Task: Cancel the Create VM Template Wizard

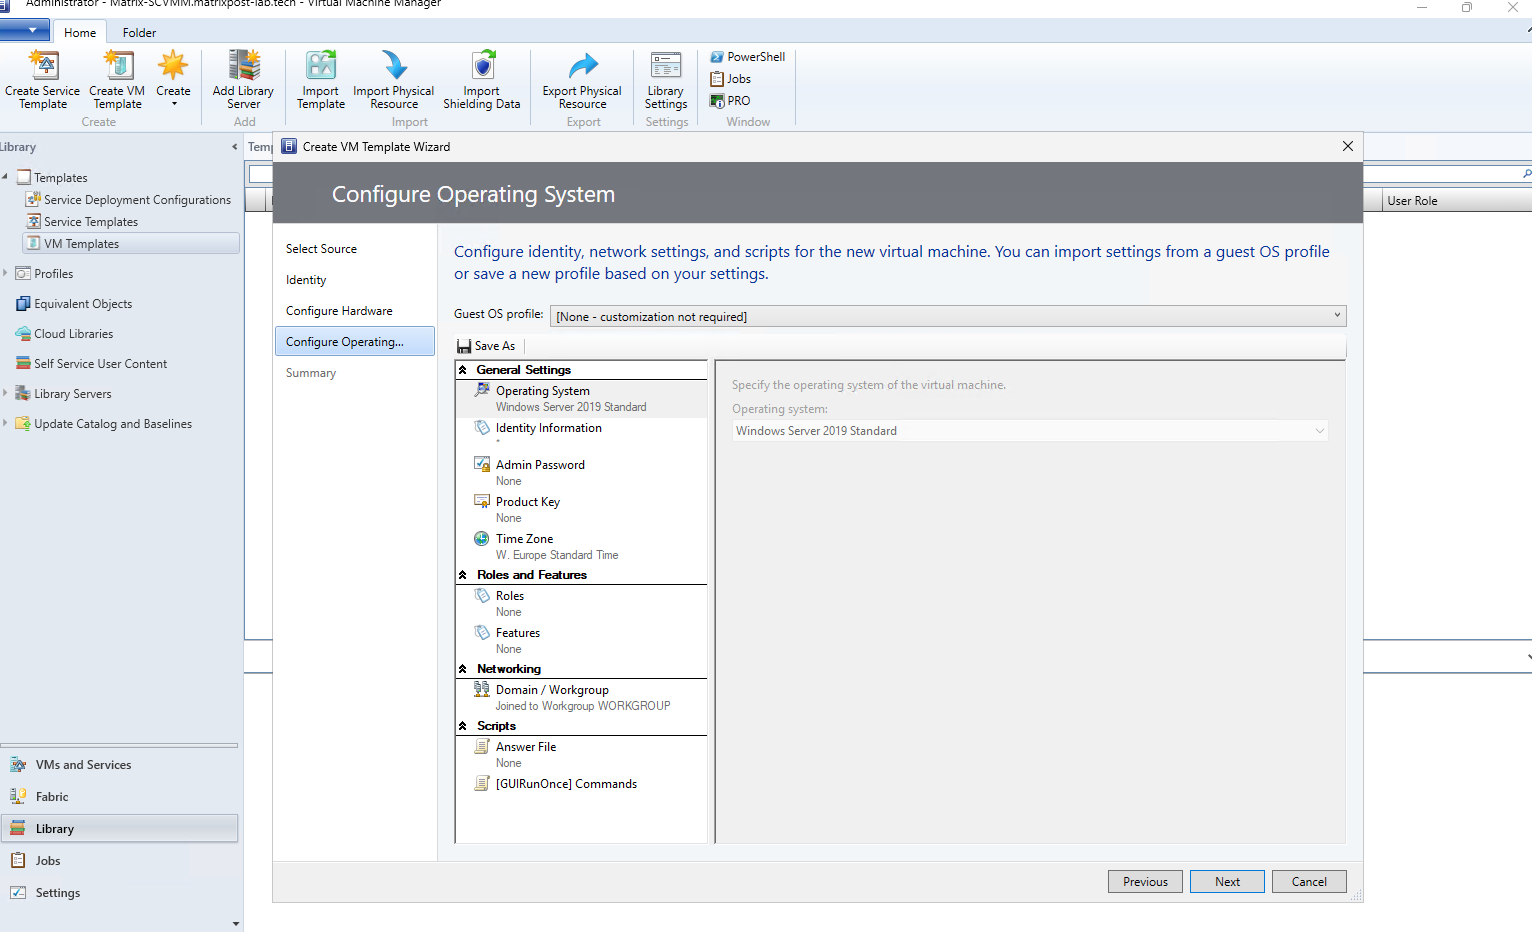Action: click(x=1309, y=882)
